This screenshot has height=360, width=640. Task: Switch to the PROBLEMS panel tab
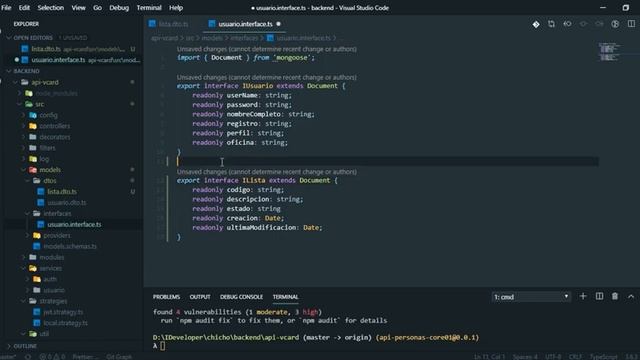coord(166,297)
